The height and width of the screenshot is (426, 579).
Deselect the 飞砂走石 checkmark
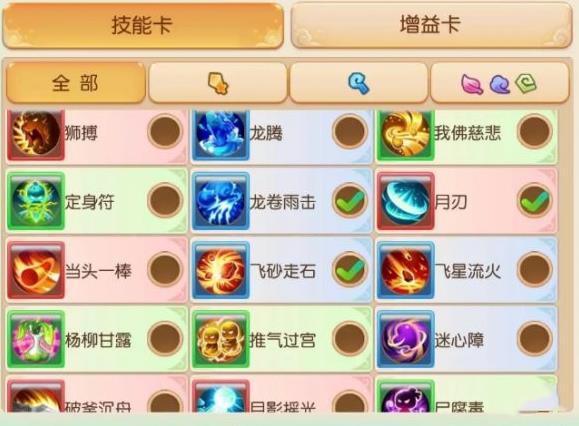coord(350,270)
